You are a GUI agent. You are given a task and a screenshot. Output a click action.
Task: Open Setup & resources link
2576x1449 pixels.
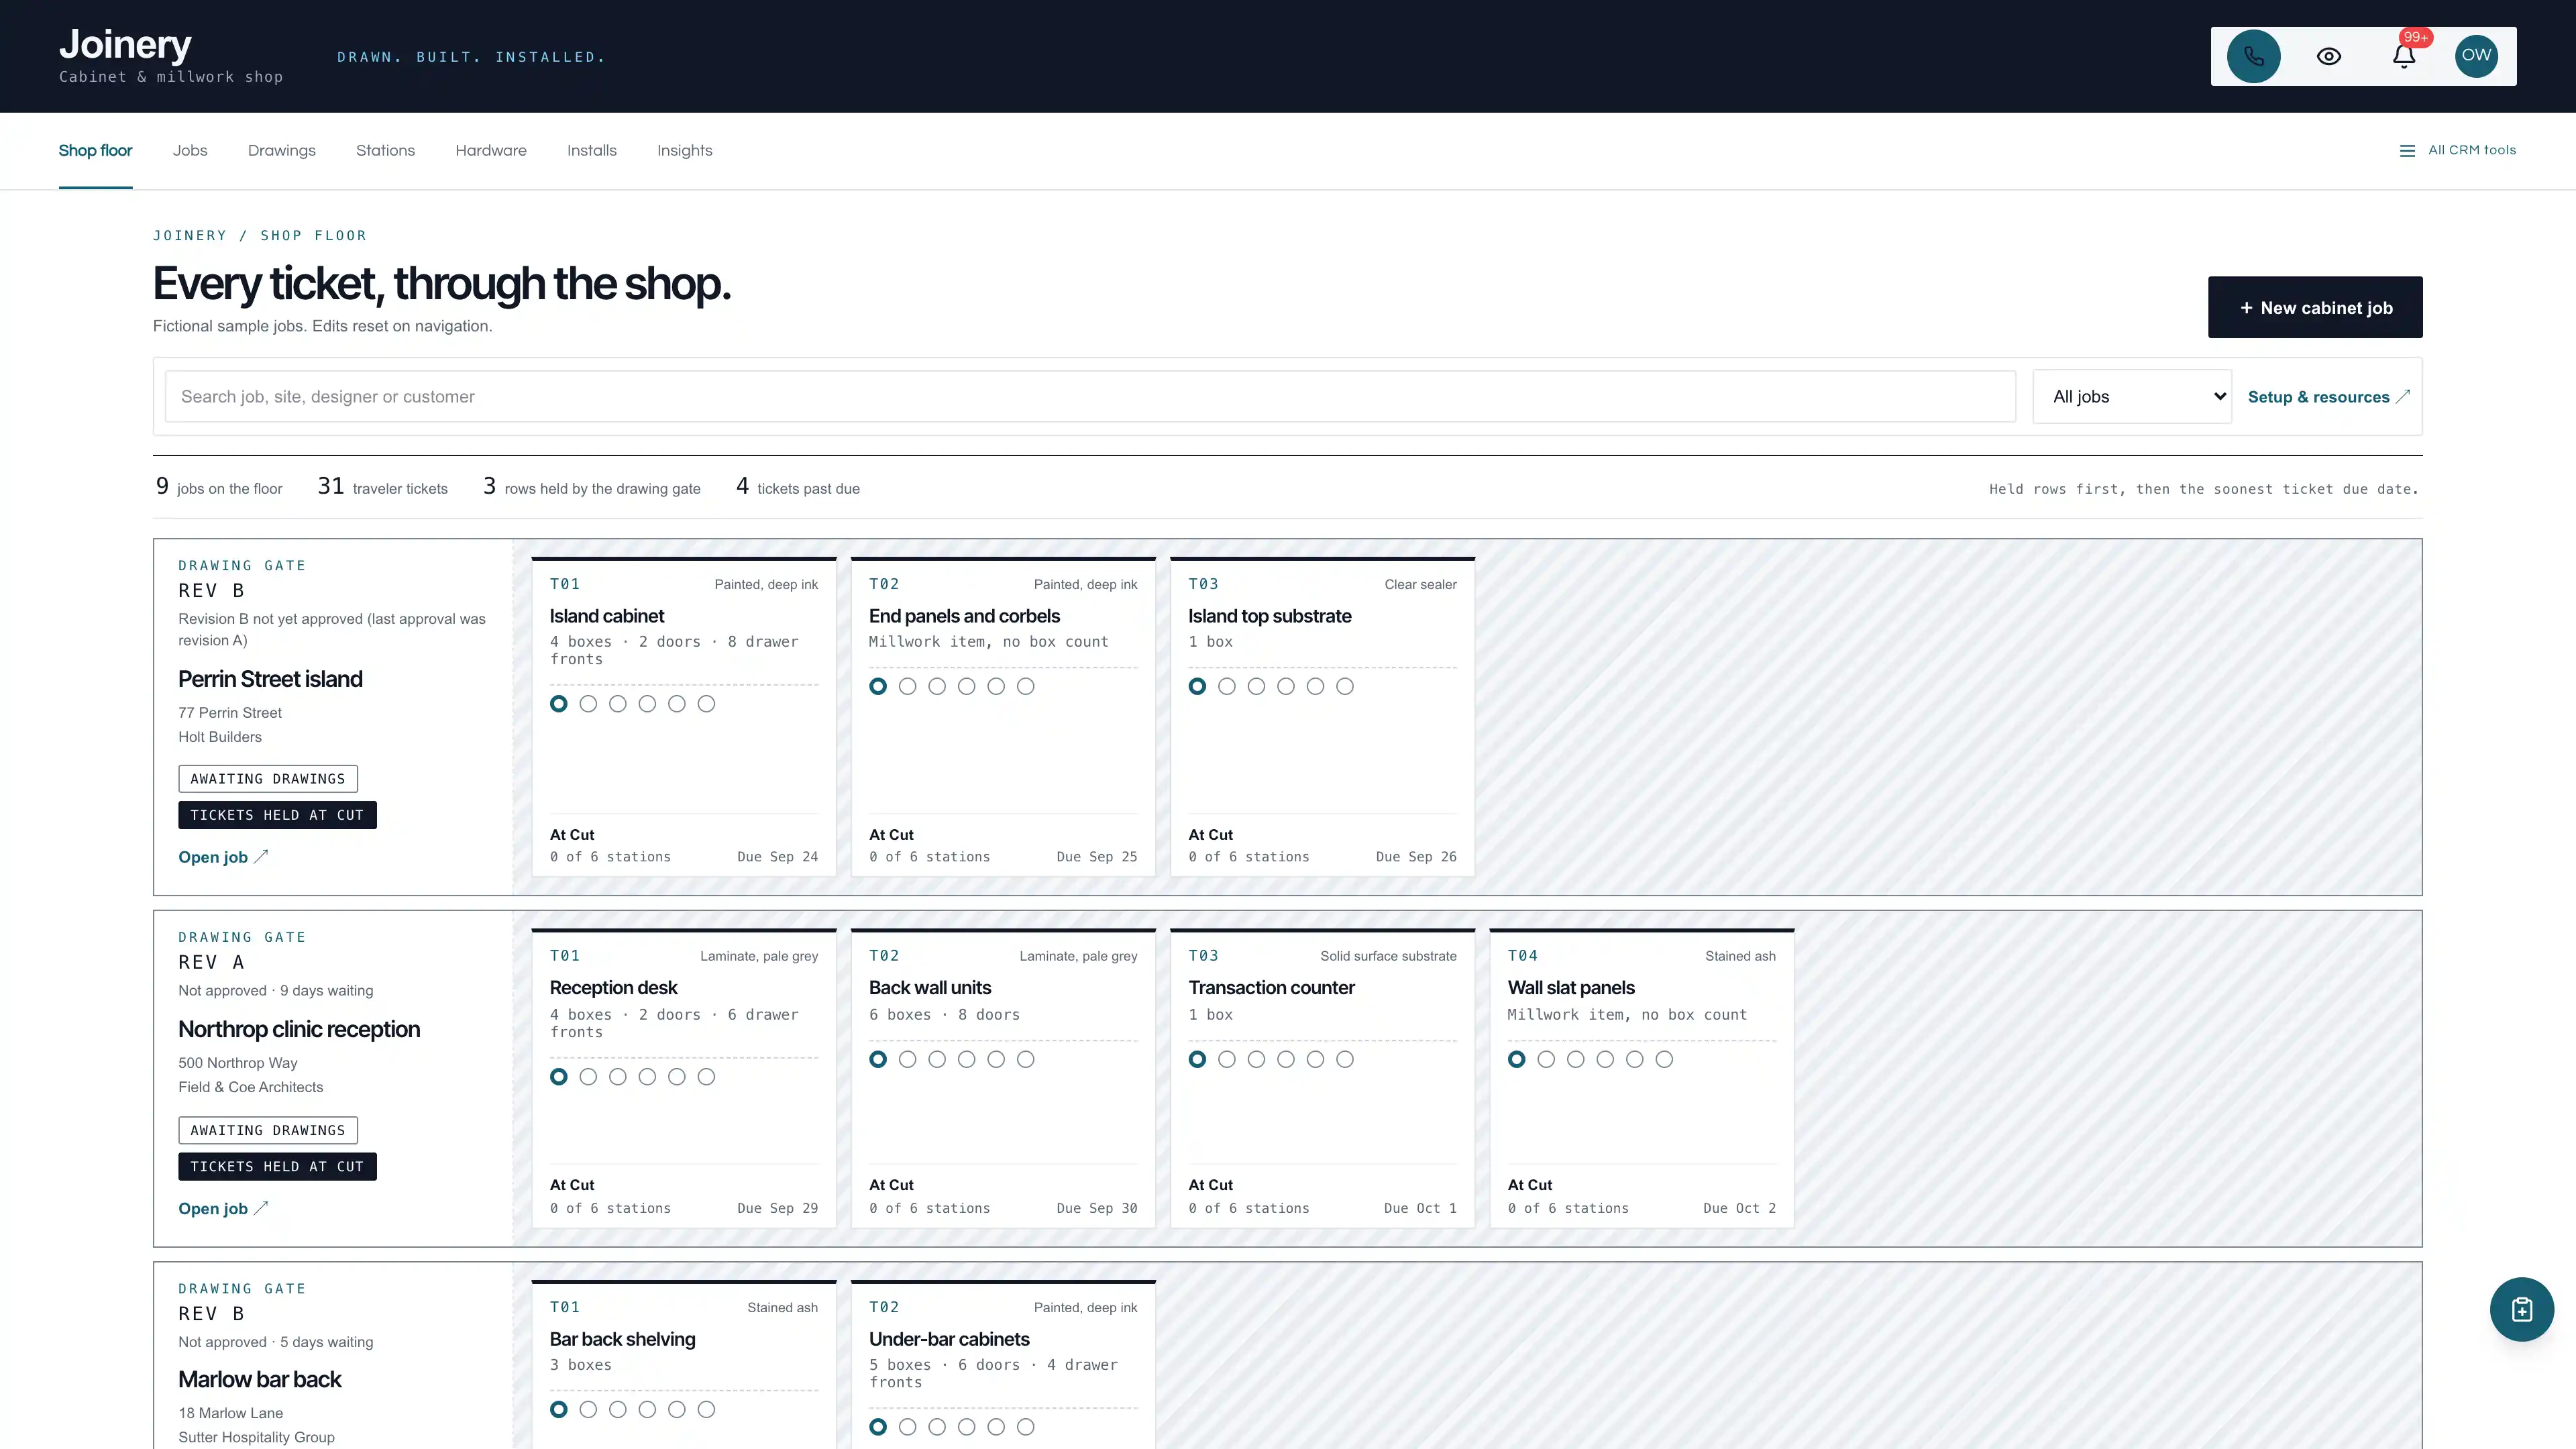point(2329,397)
